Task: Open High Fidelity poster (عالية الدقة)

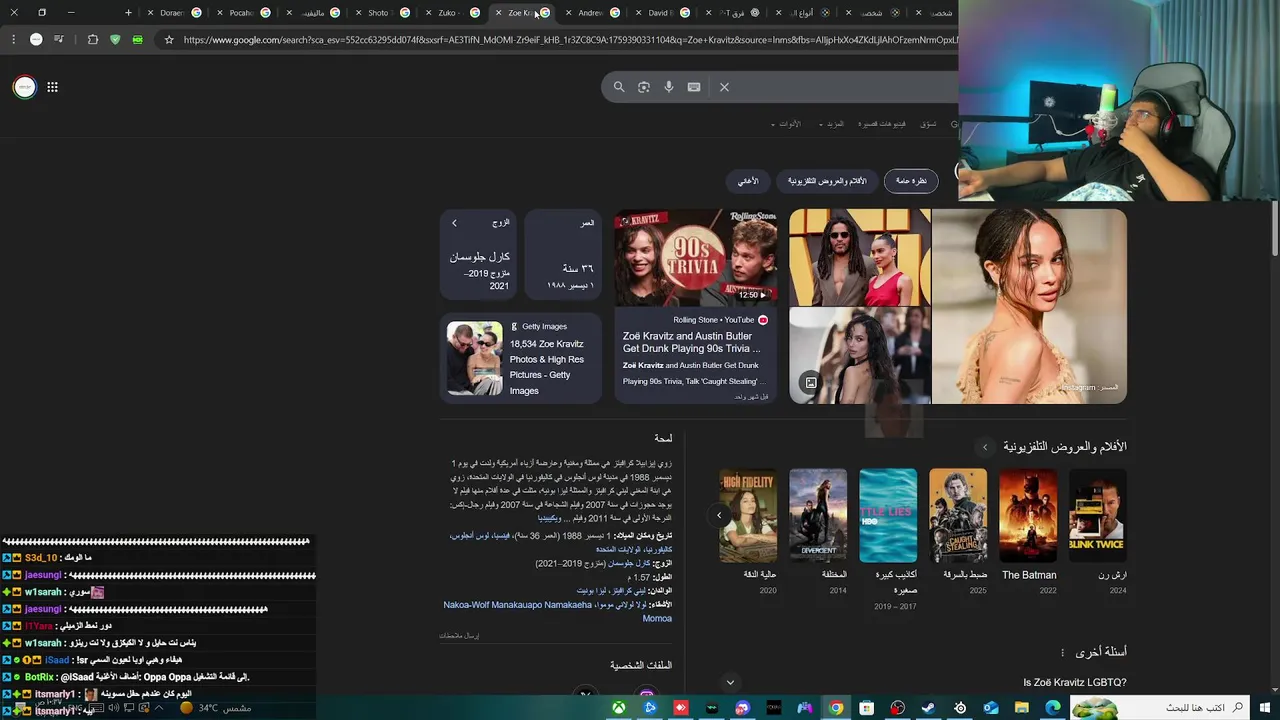Action: tap(748, 515)
